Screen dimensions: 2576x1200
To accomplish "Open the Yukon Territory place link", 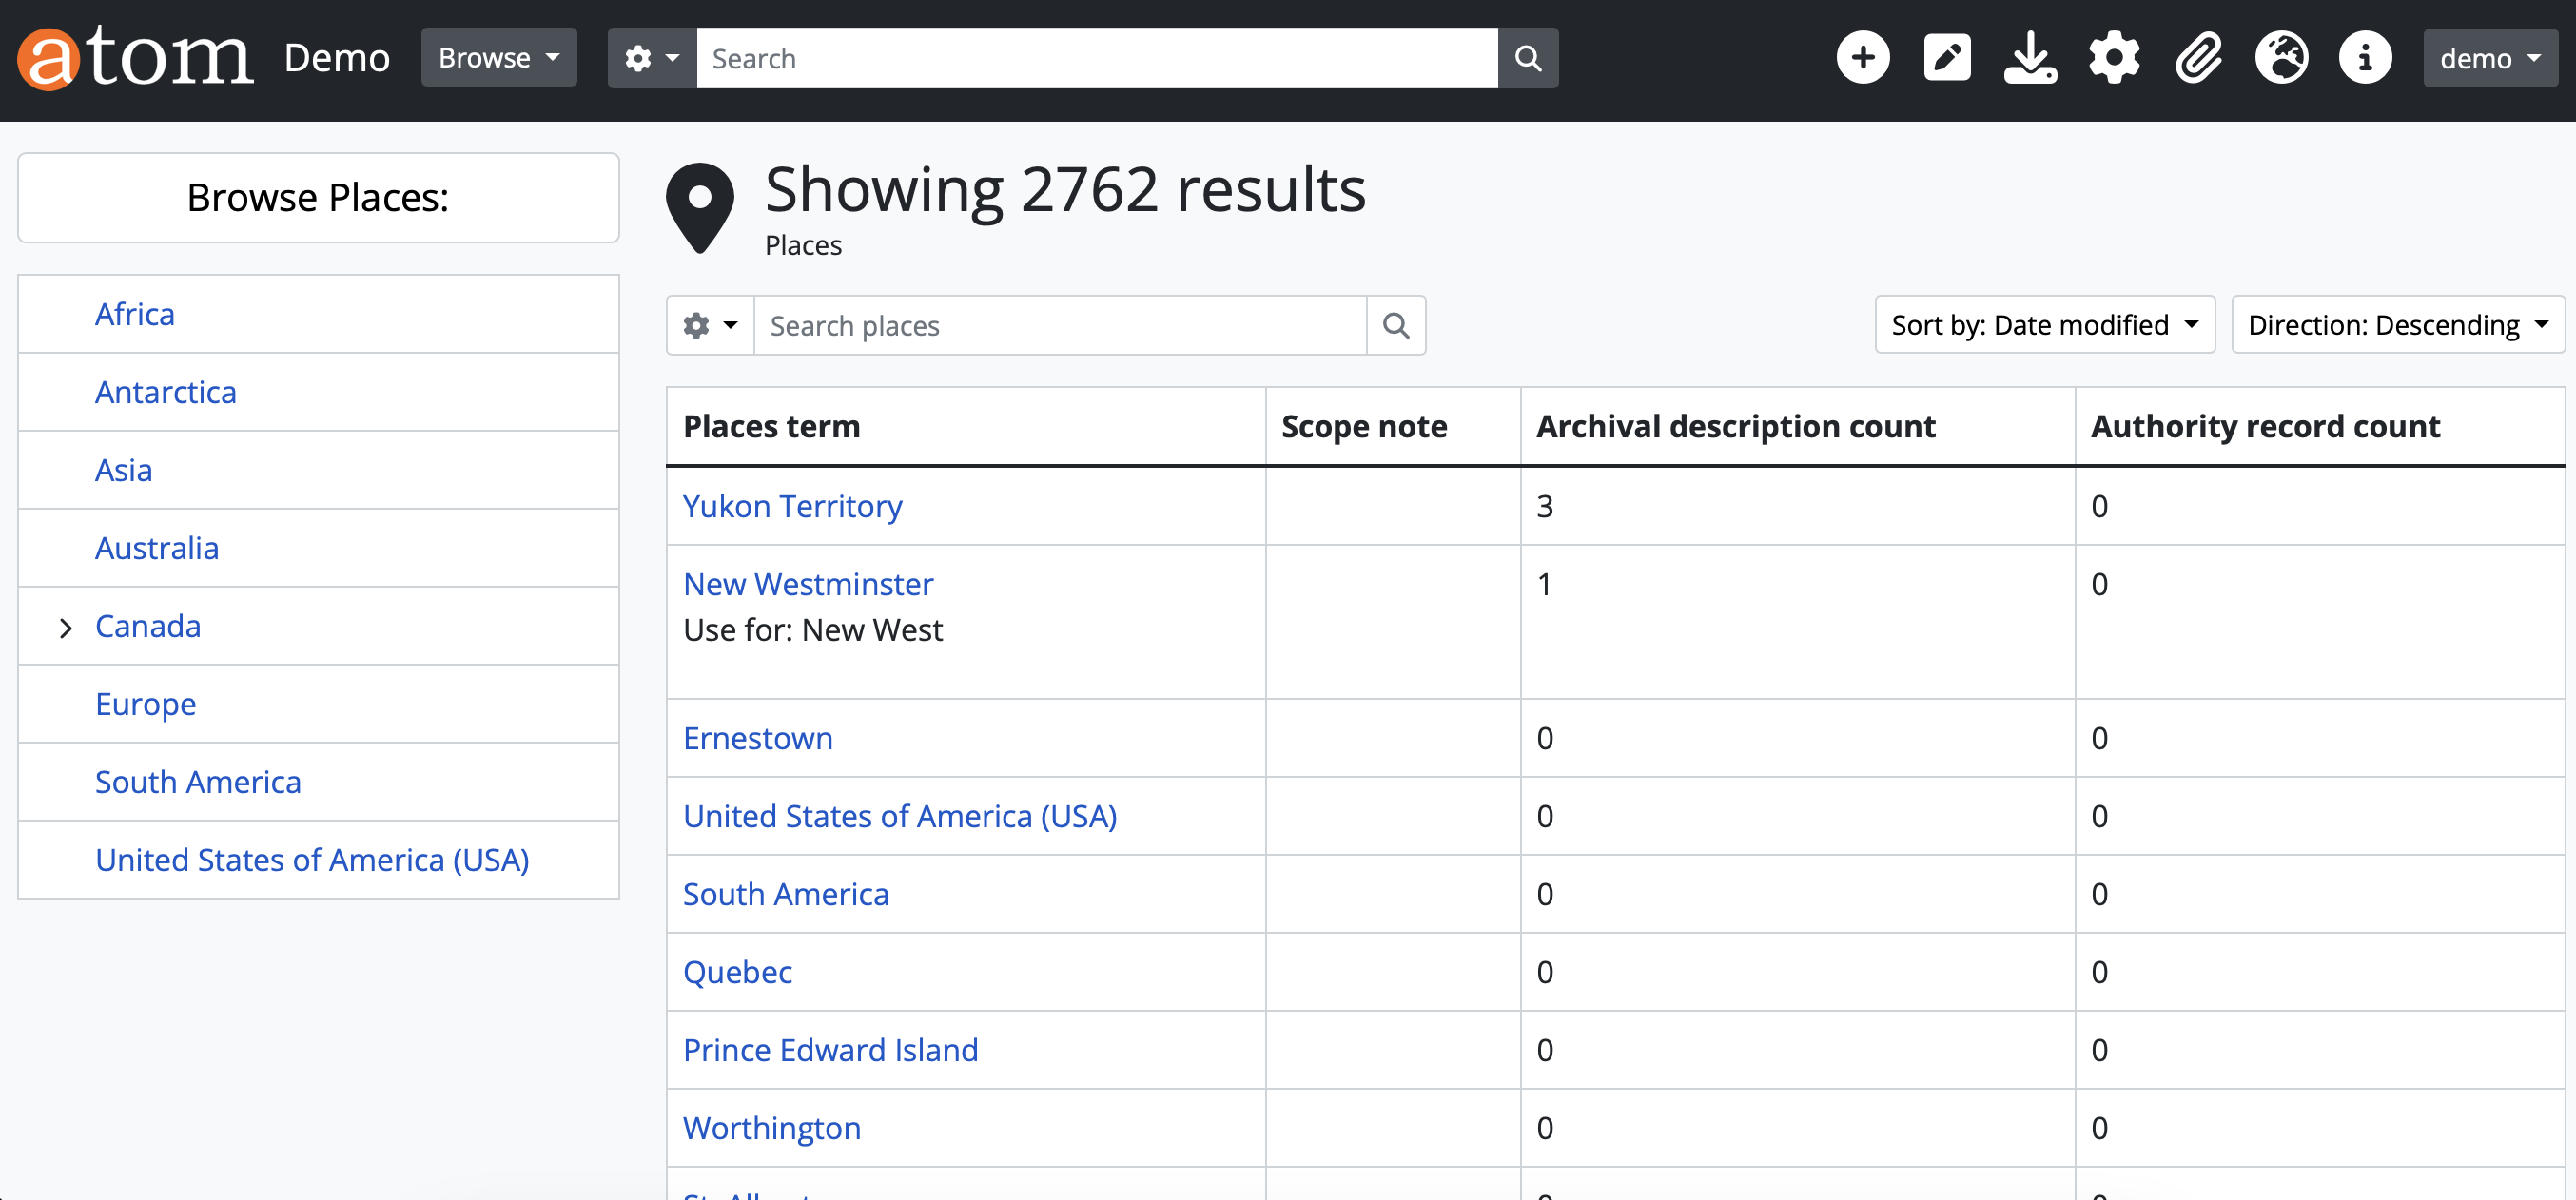I will [792, 506].
